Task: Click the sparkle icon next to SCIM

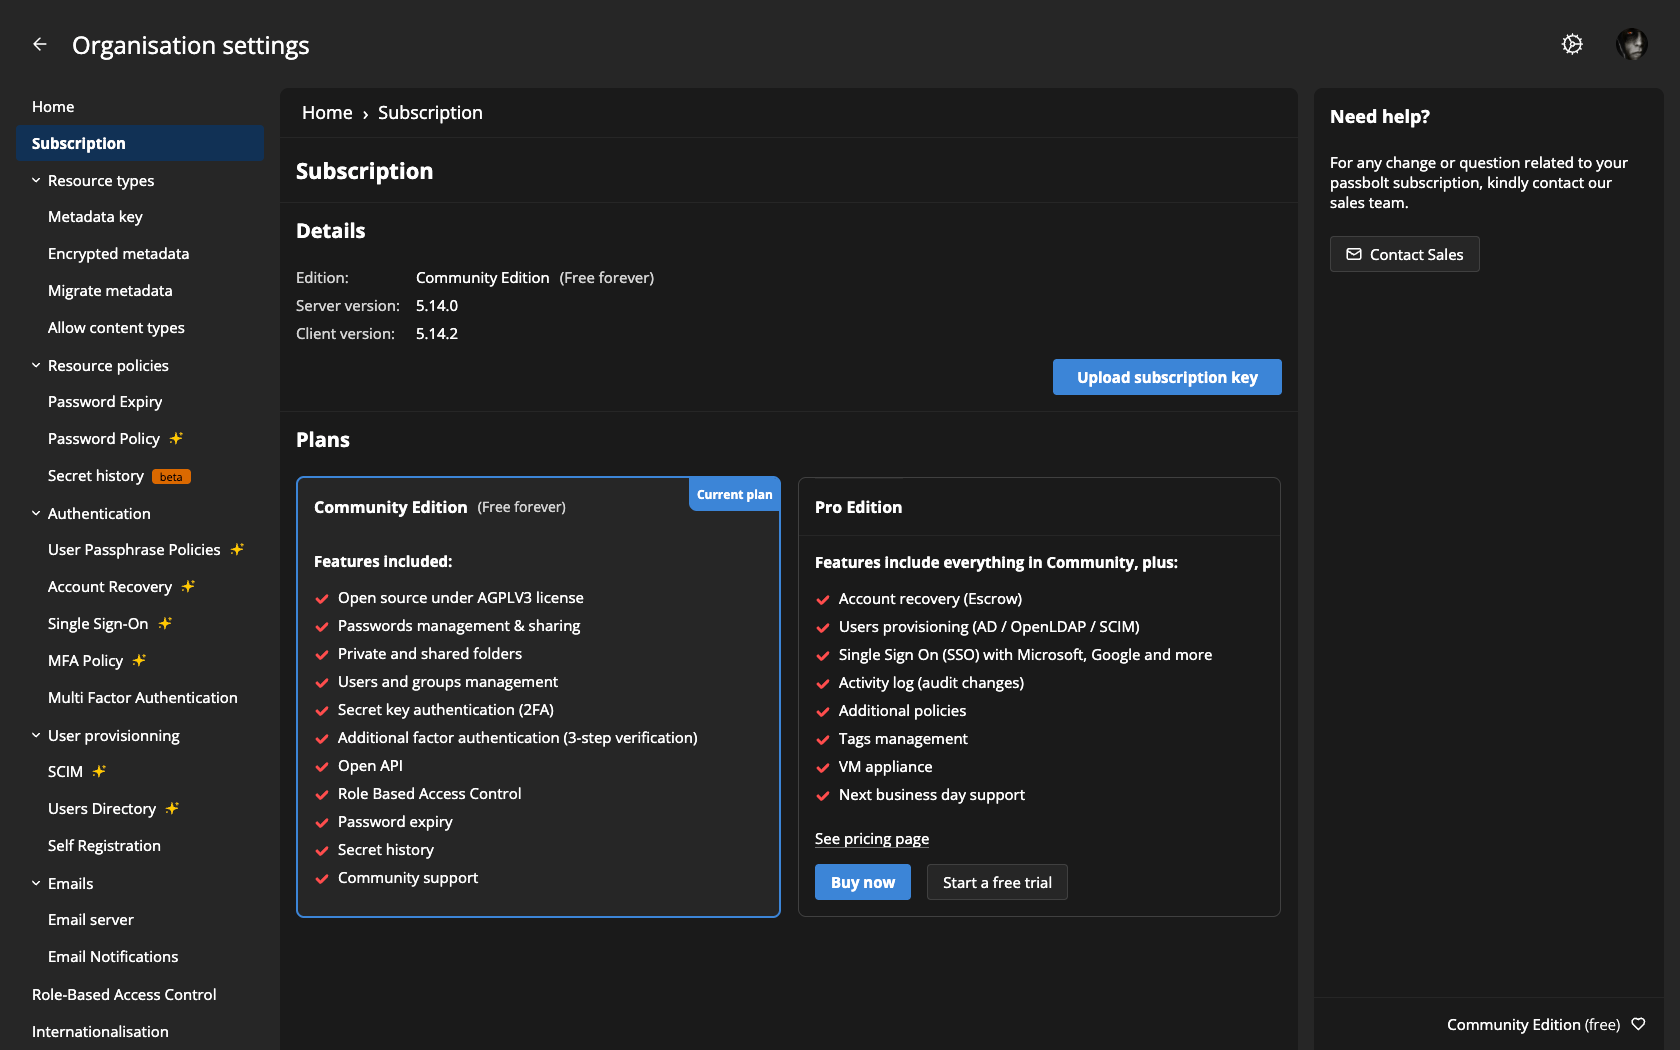Action: tap(99, 771)
